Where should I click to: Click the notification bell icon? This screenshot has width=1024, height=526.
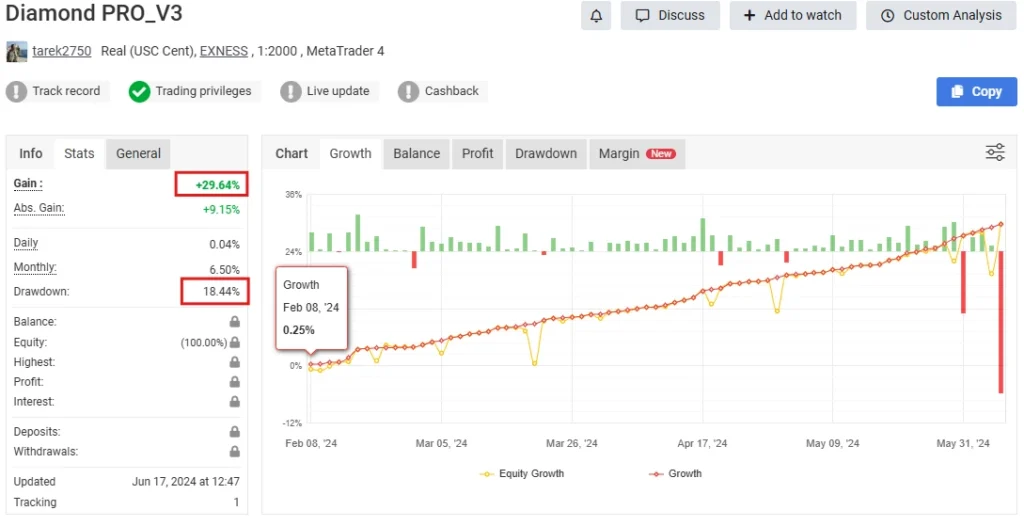click(596, 16)
